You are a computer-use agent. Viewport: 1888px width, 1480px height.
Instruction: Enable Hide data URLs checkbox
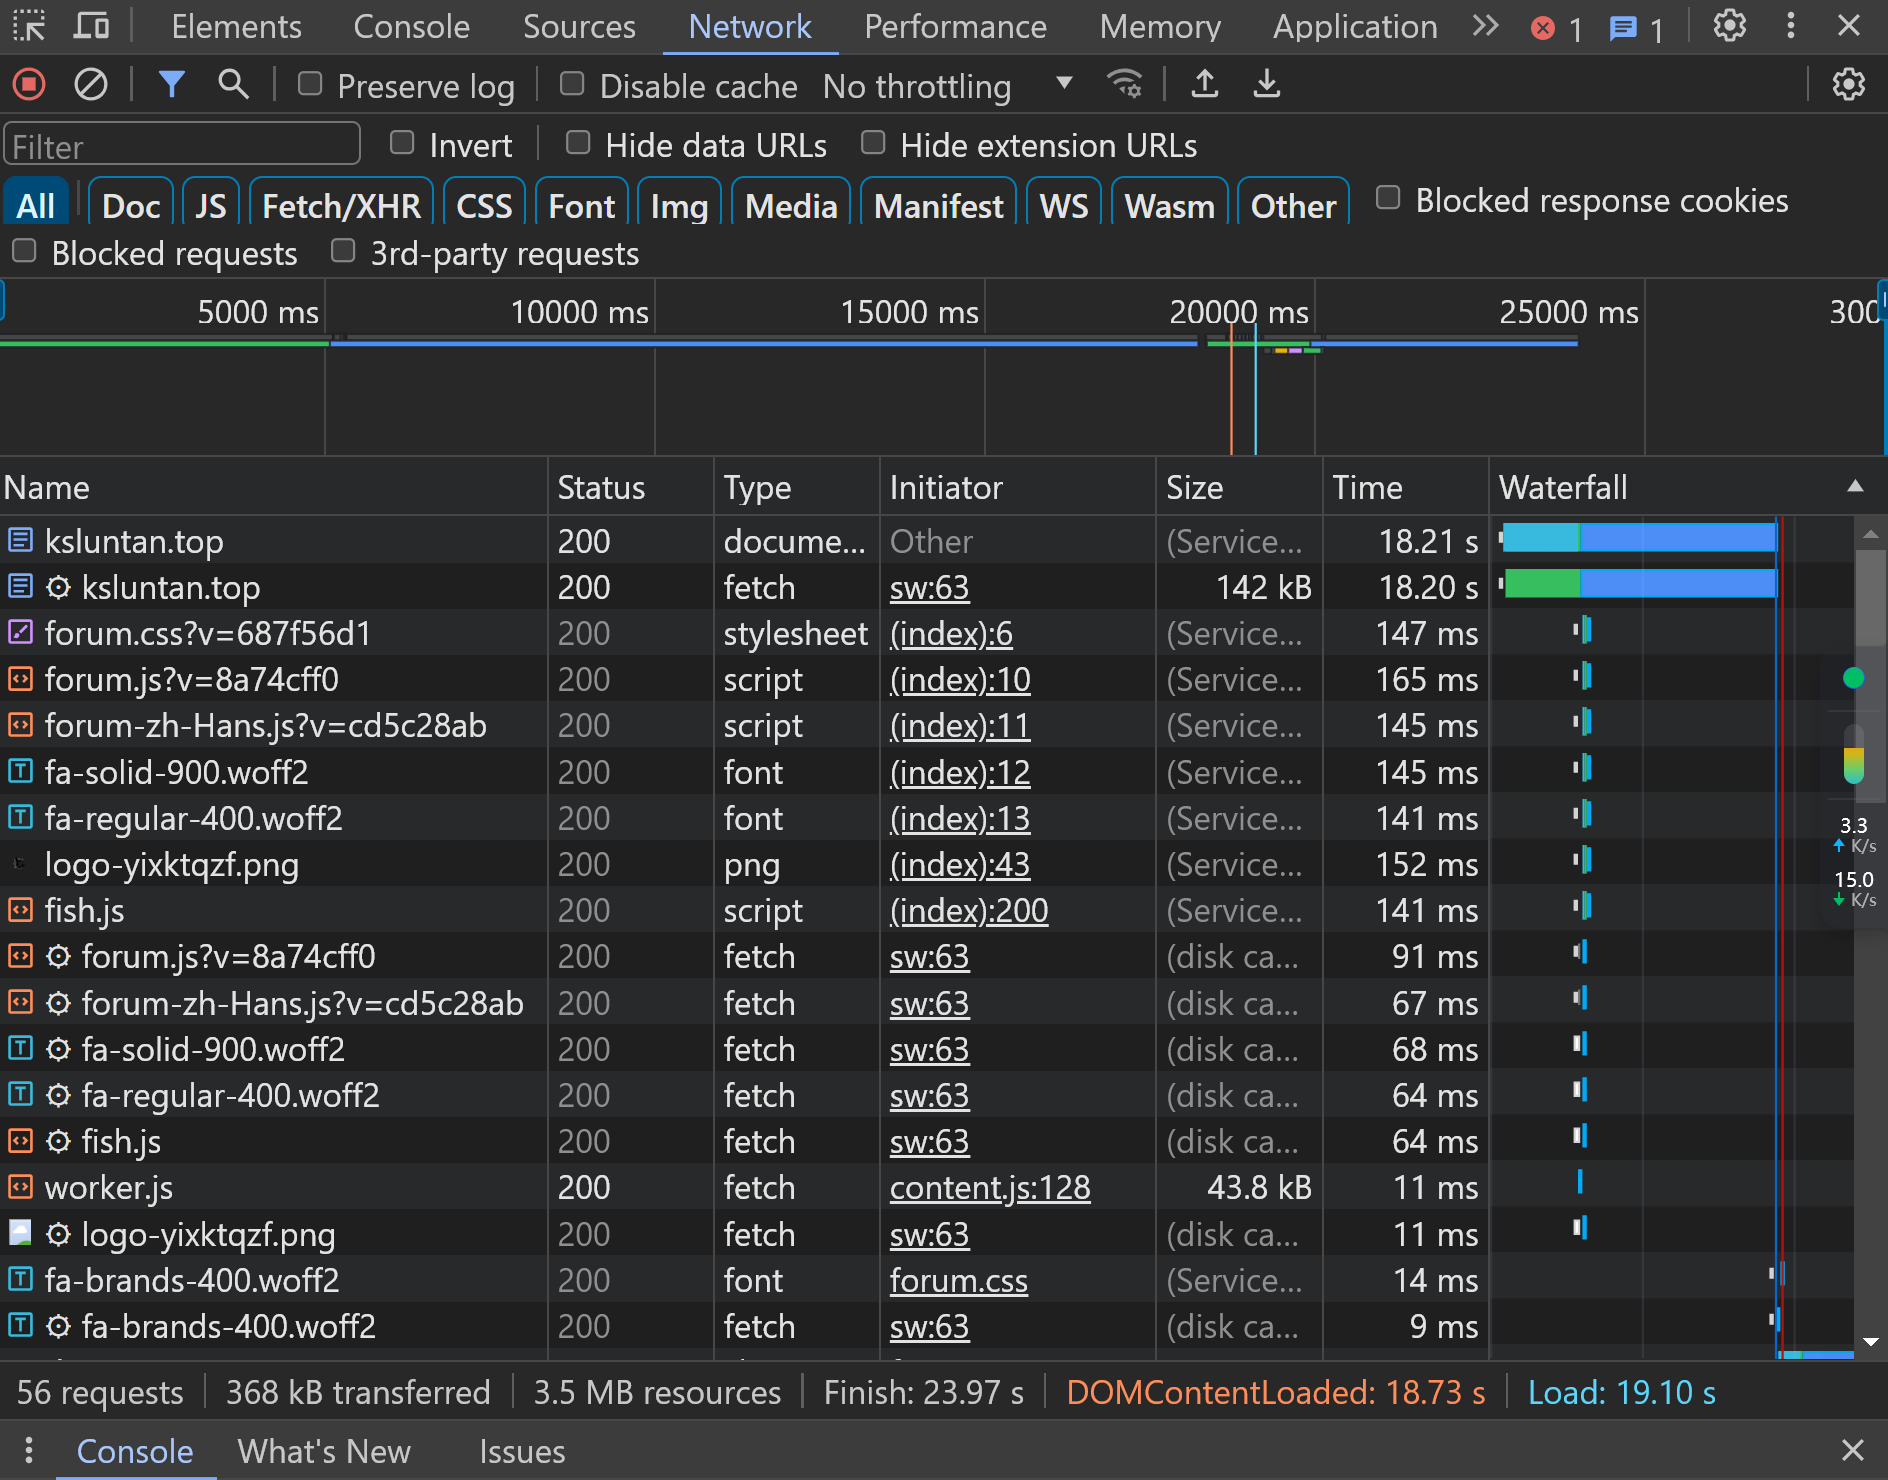578,144
